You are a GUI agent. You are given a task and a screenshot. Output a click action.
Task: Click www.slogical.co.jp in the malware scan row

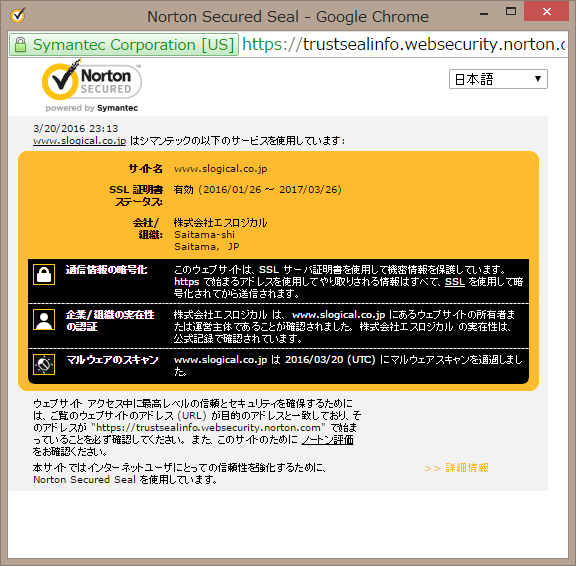pos(220,360)
